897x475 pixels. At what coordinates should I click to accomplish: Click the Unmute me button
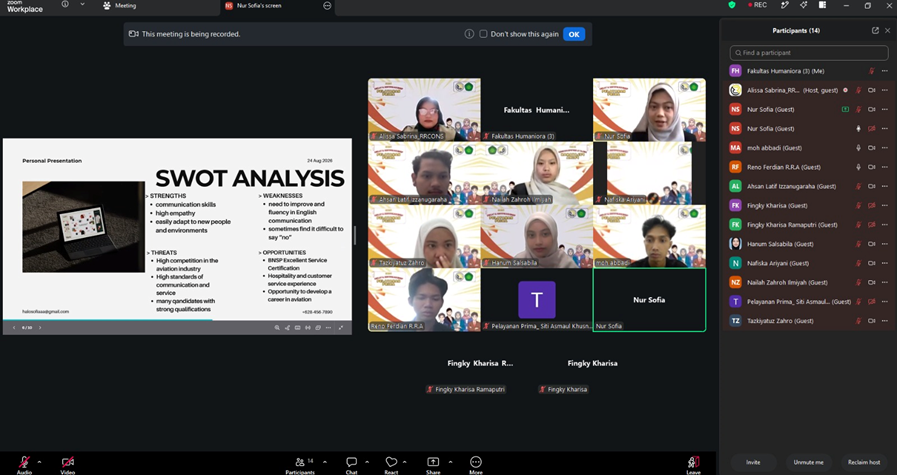(808, 462)
